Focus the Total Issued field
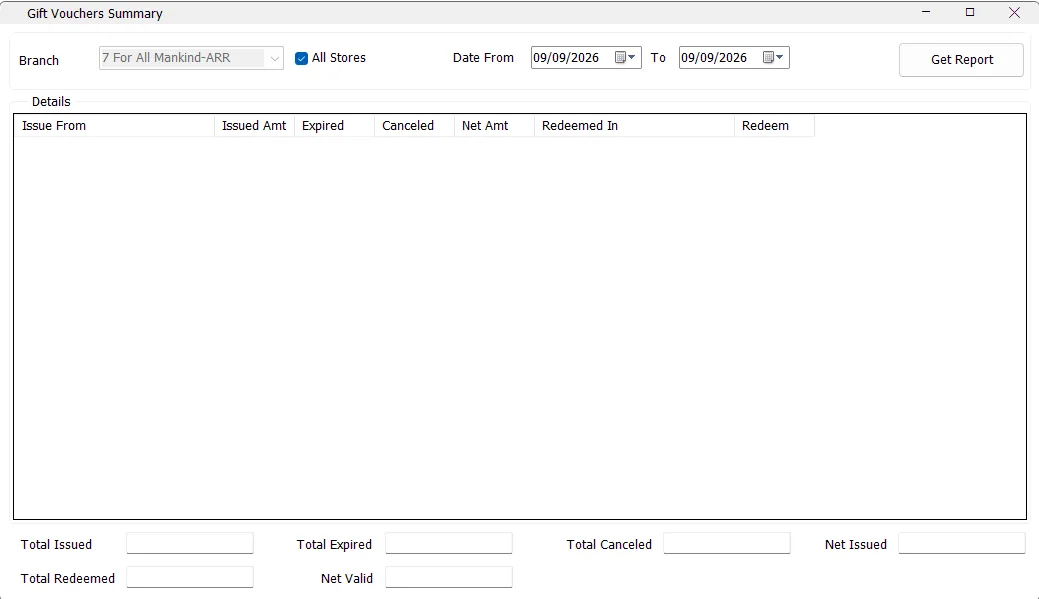Image resolution: width=1039 pixels, height=599 pixels. pos(190,543)
